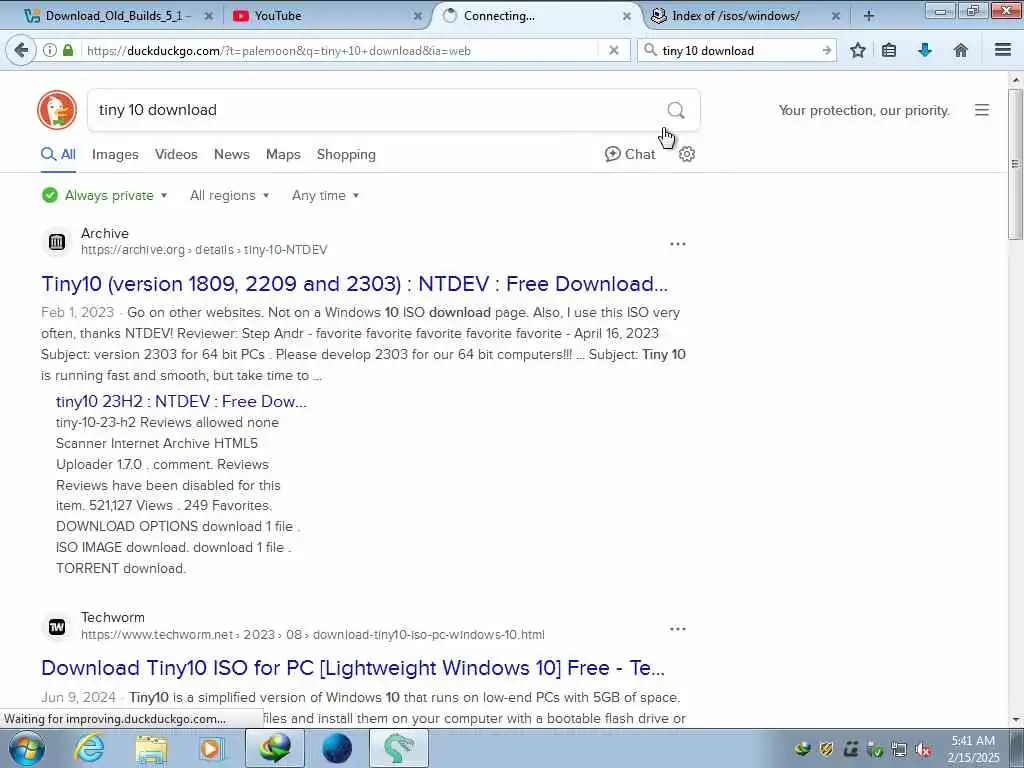Click the Archive site favicon
The height and width of the screenshot is (768, 1024).
(x=57, y=242)
